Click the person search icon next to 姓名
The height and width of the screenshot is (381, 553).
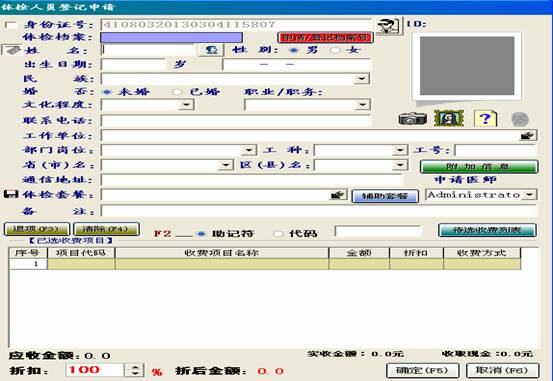click(x=211, y=50)
